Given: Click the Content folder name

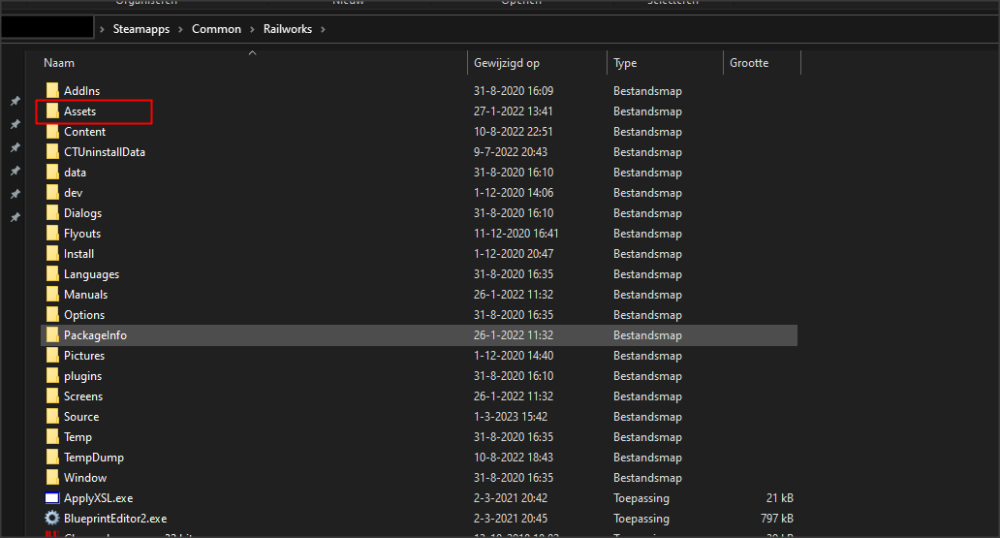Looking at the screenshot, I should (84, 132).
